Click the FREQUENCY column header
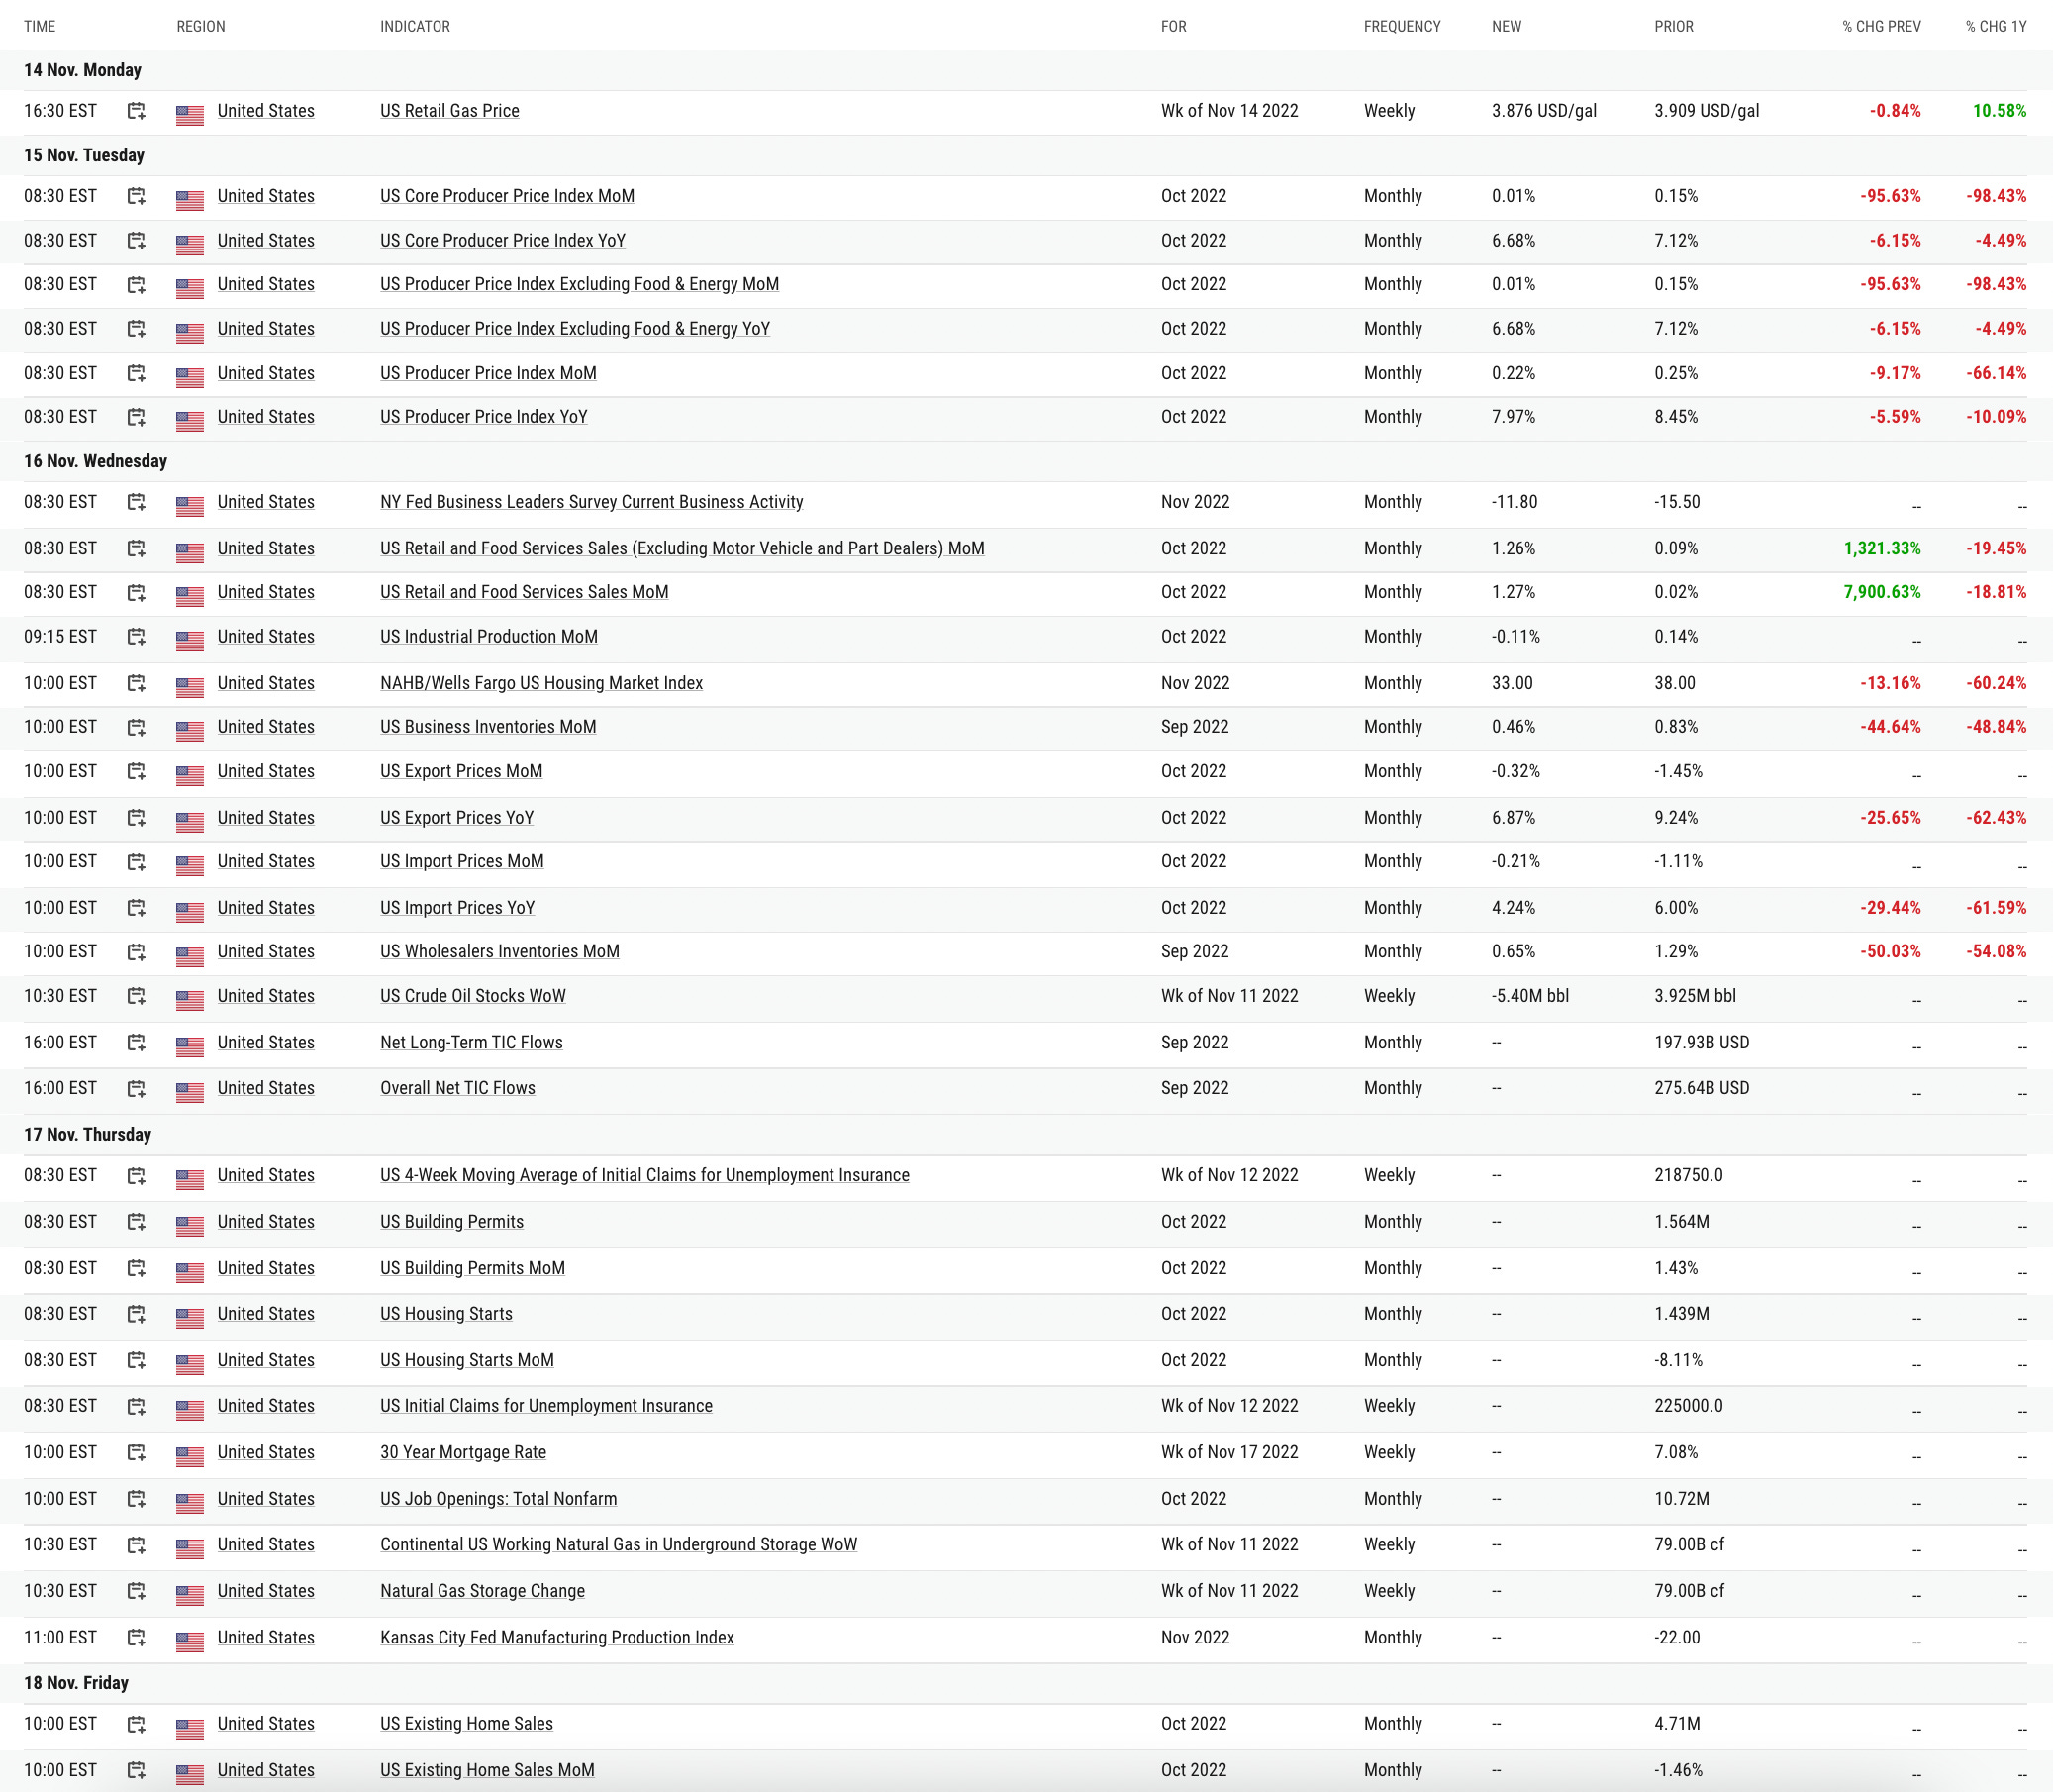This screenshot has height=1792, width=2053. pos(1402,26)
